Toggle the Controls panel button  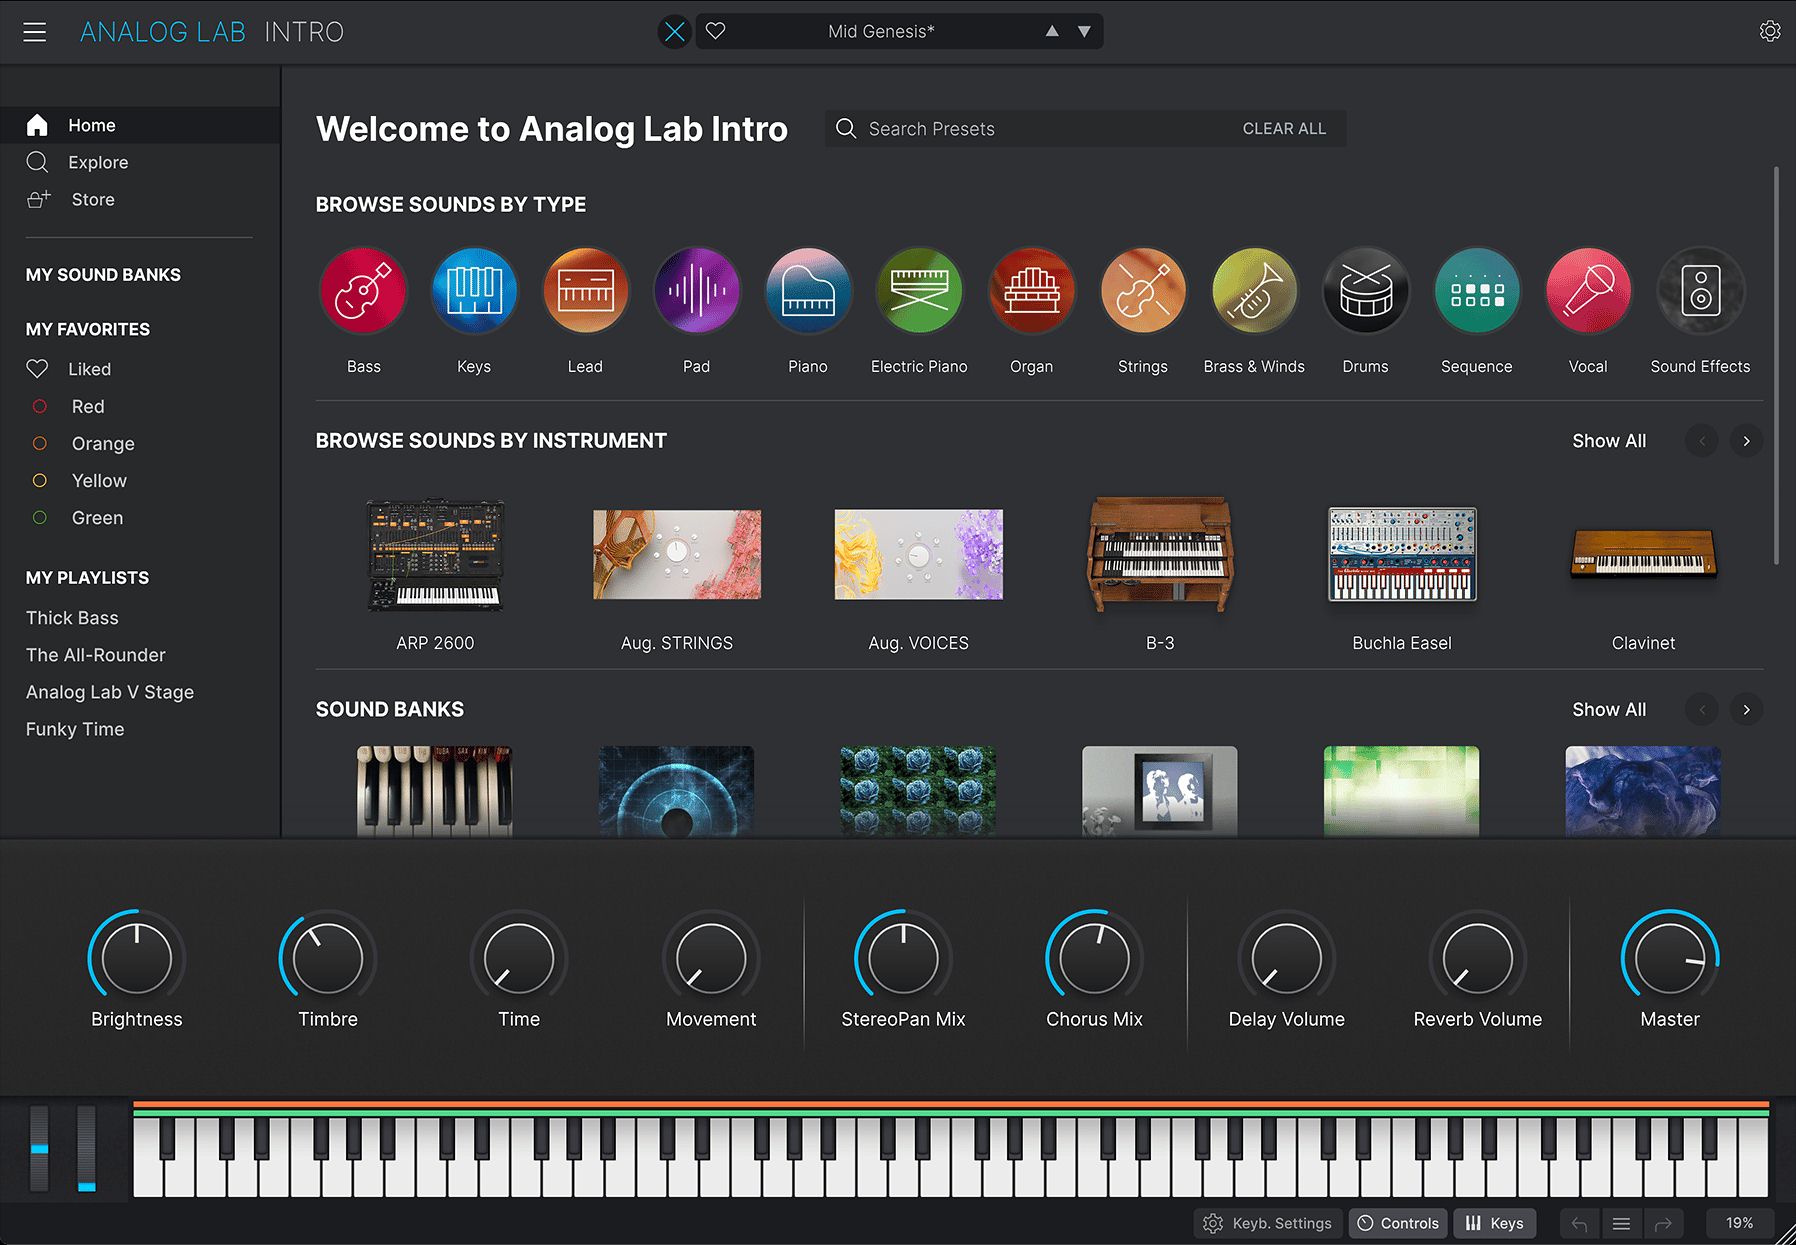[1398, 1223]
